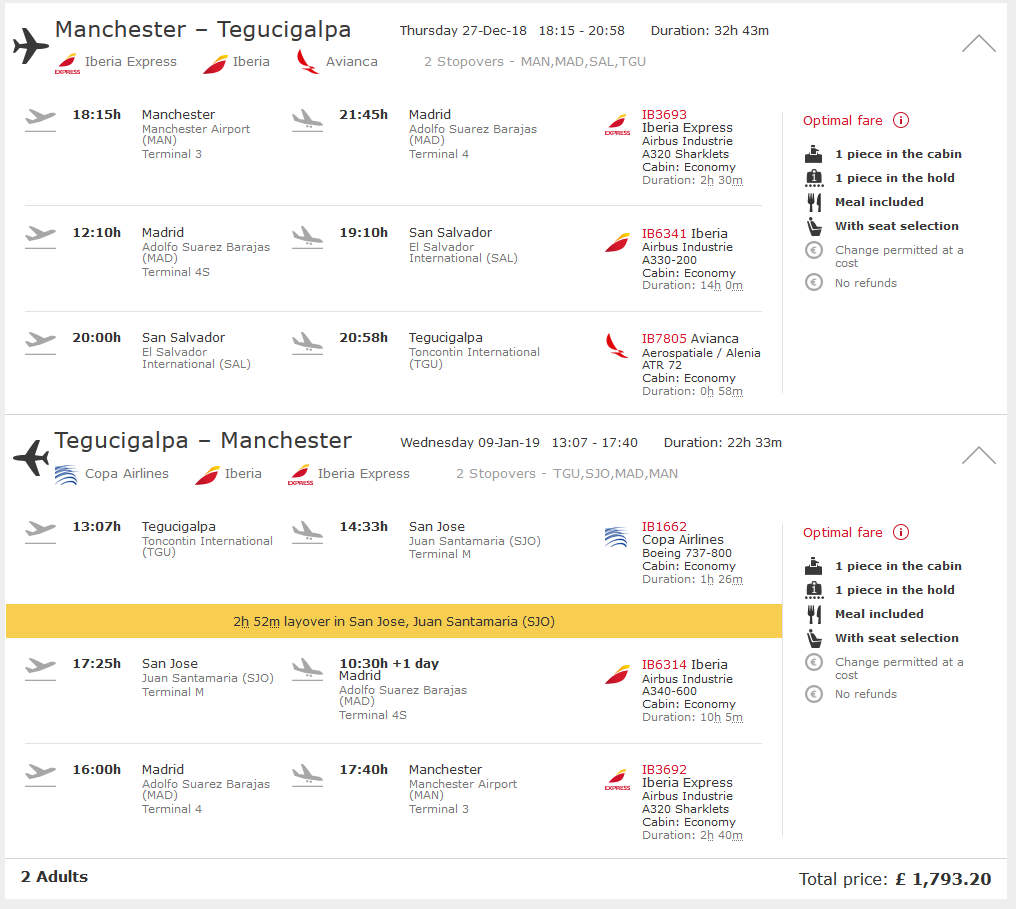Click the outbound Optimal fare heading
This screenshot has height=909, width=1016.
coord(842,121)
